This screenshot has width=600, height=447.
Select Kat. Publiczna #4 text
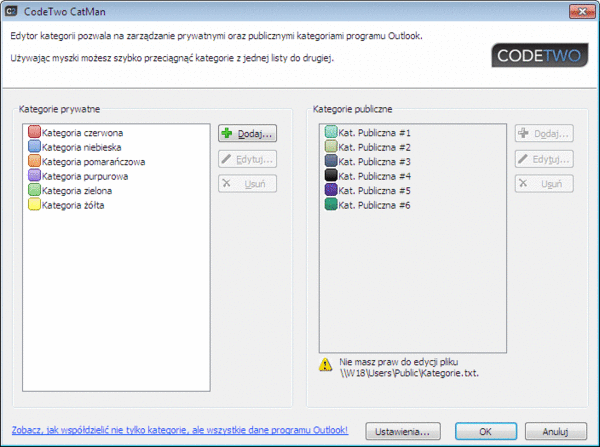coord(374,176)
